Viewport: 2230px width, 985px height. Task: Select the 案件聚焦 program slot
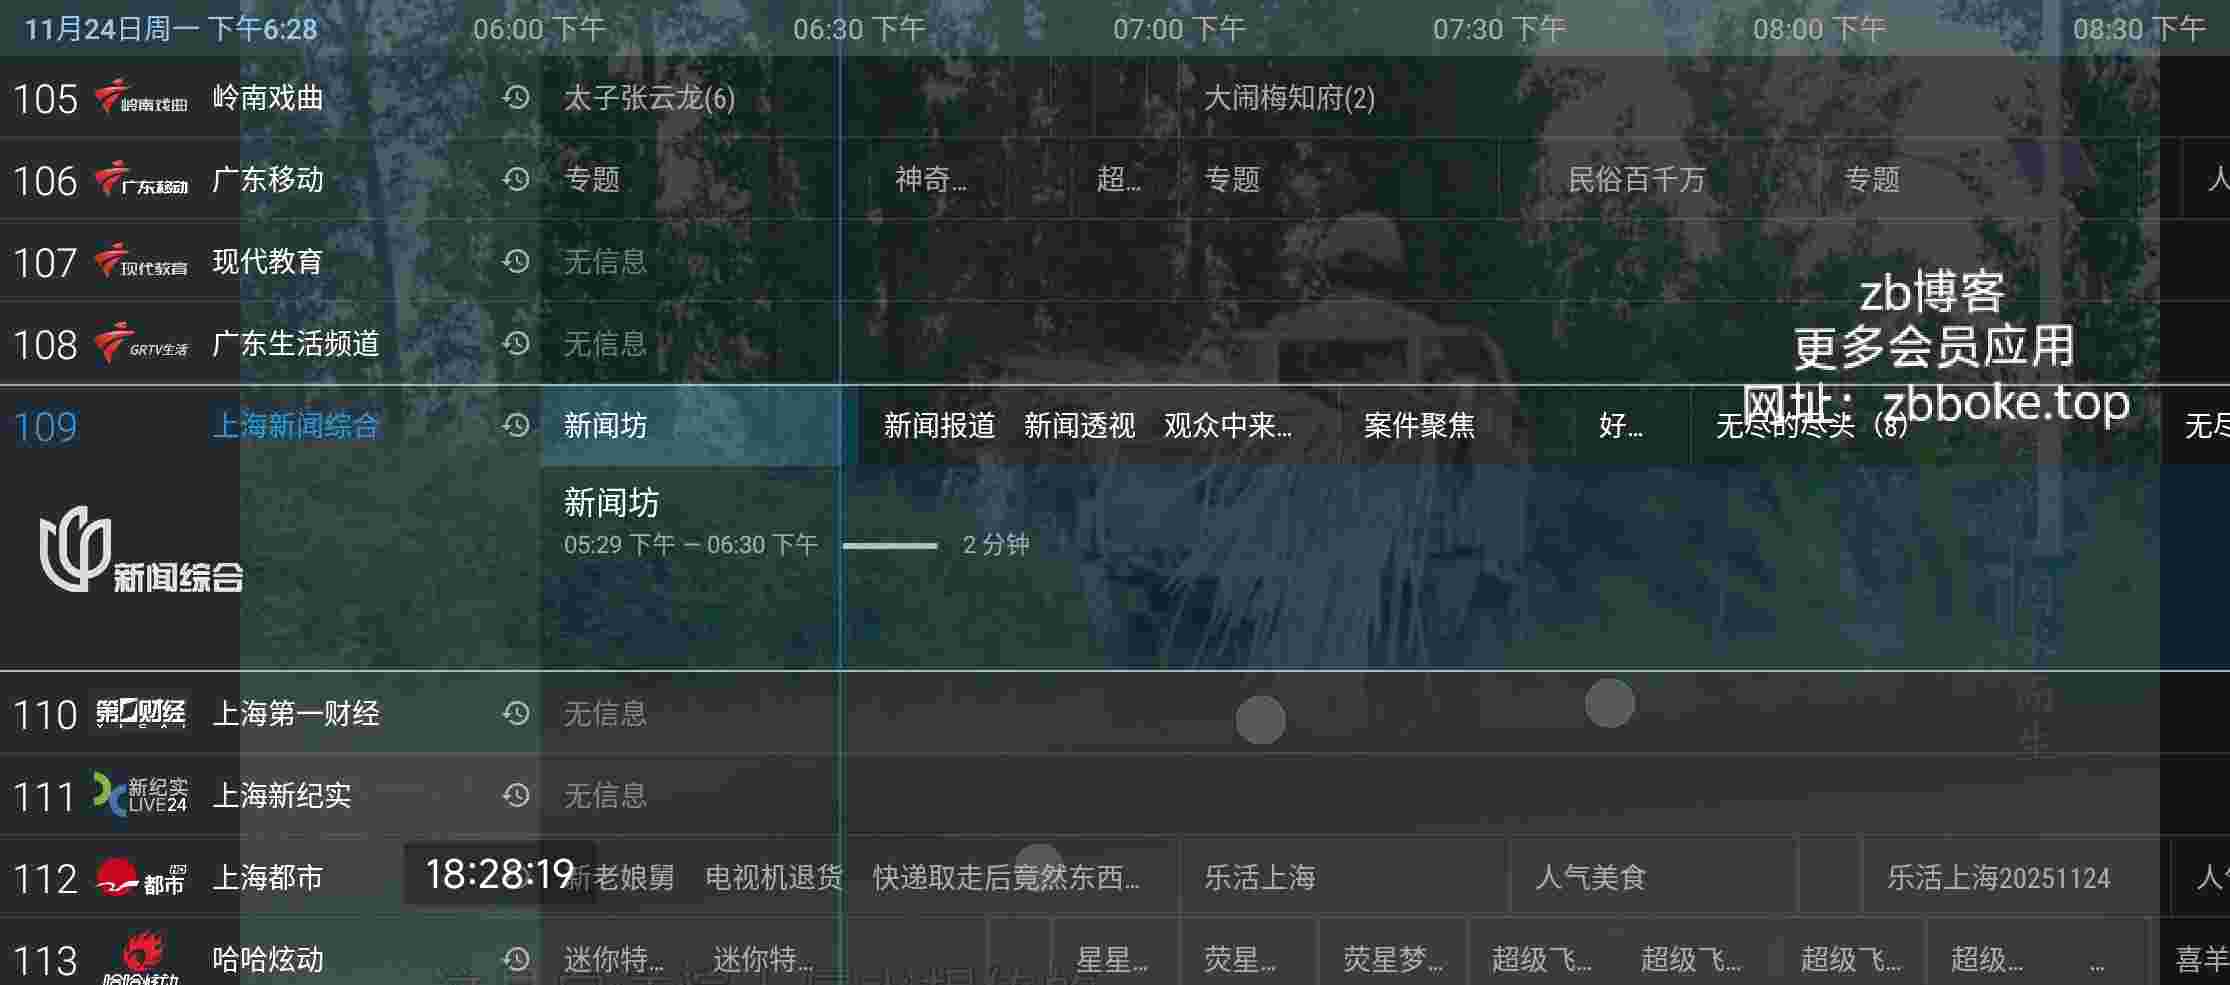1418,426
